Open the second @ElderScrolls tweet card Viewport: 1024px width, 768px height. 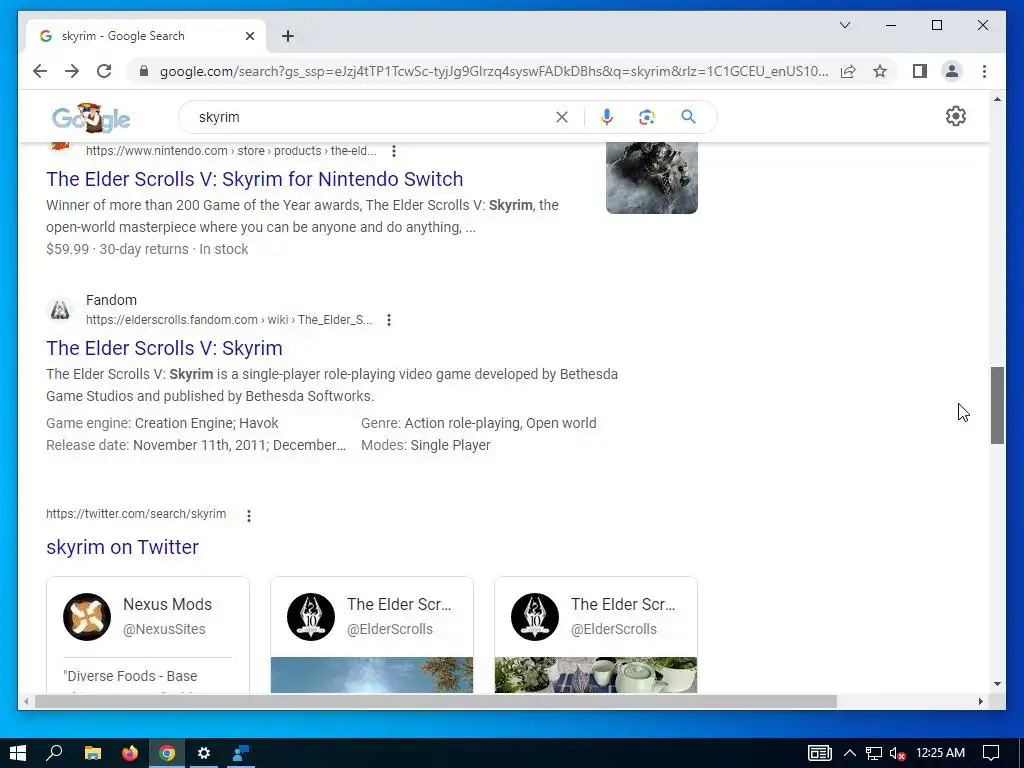(596, 635)
